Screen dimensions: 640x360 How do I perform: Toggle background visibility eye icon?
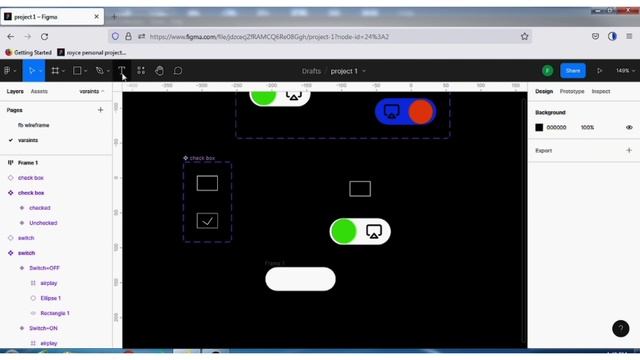coord(629,127)
